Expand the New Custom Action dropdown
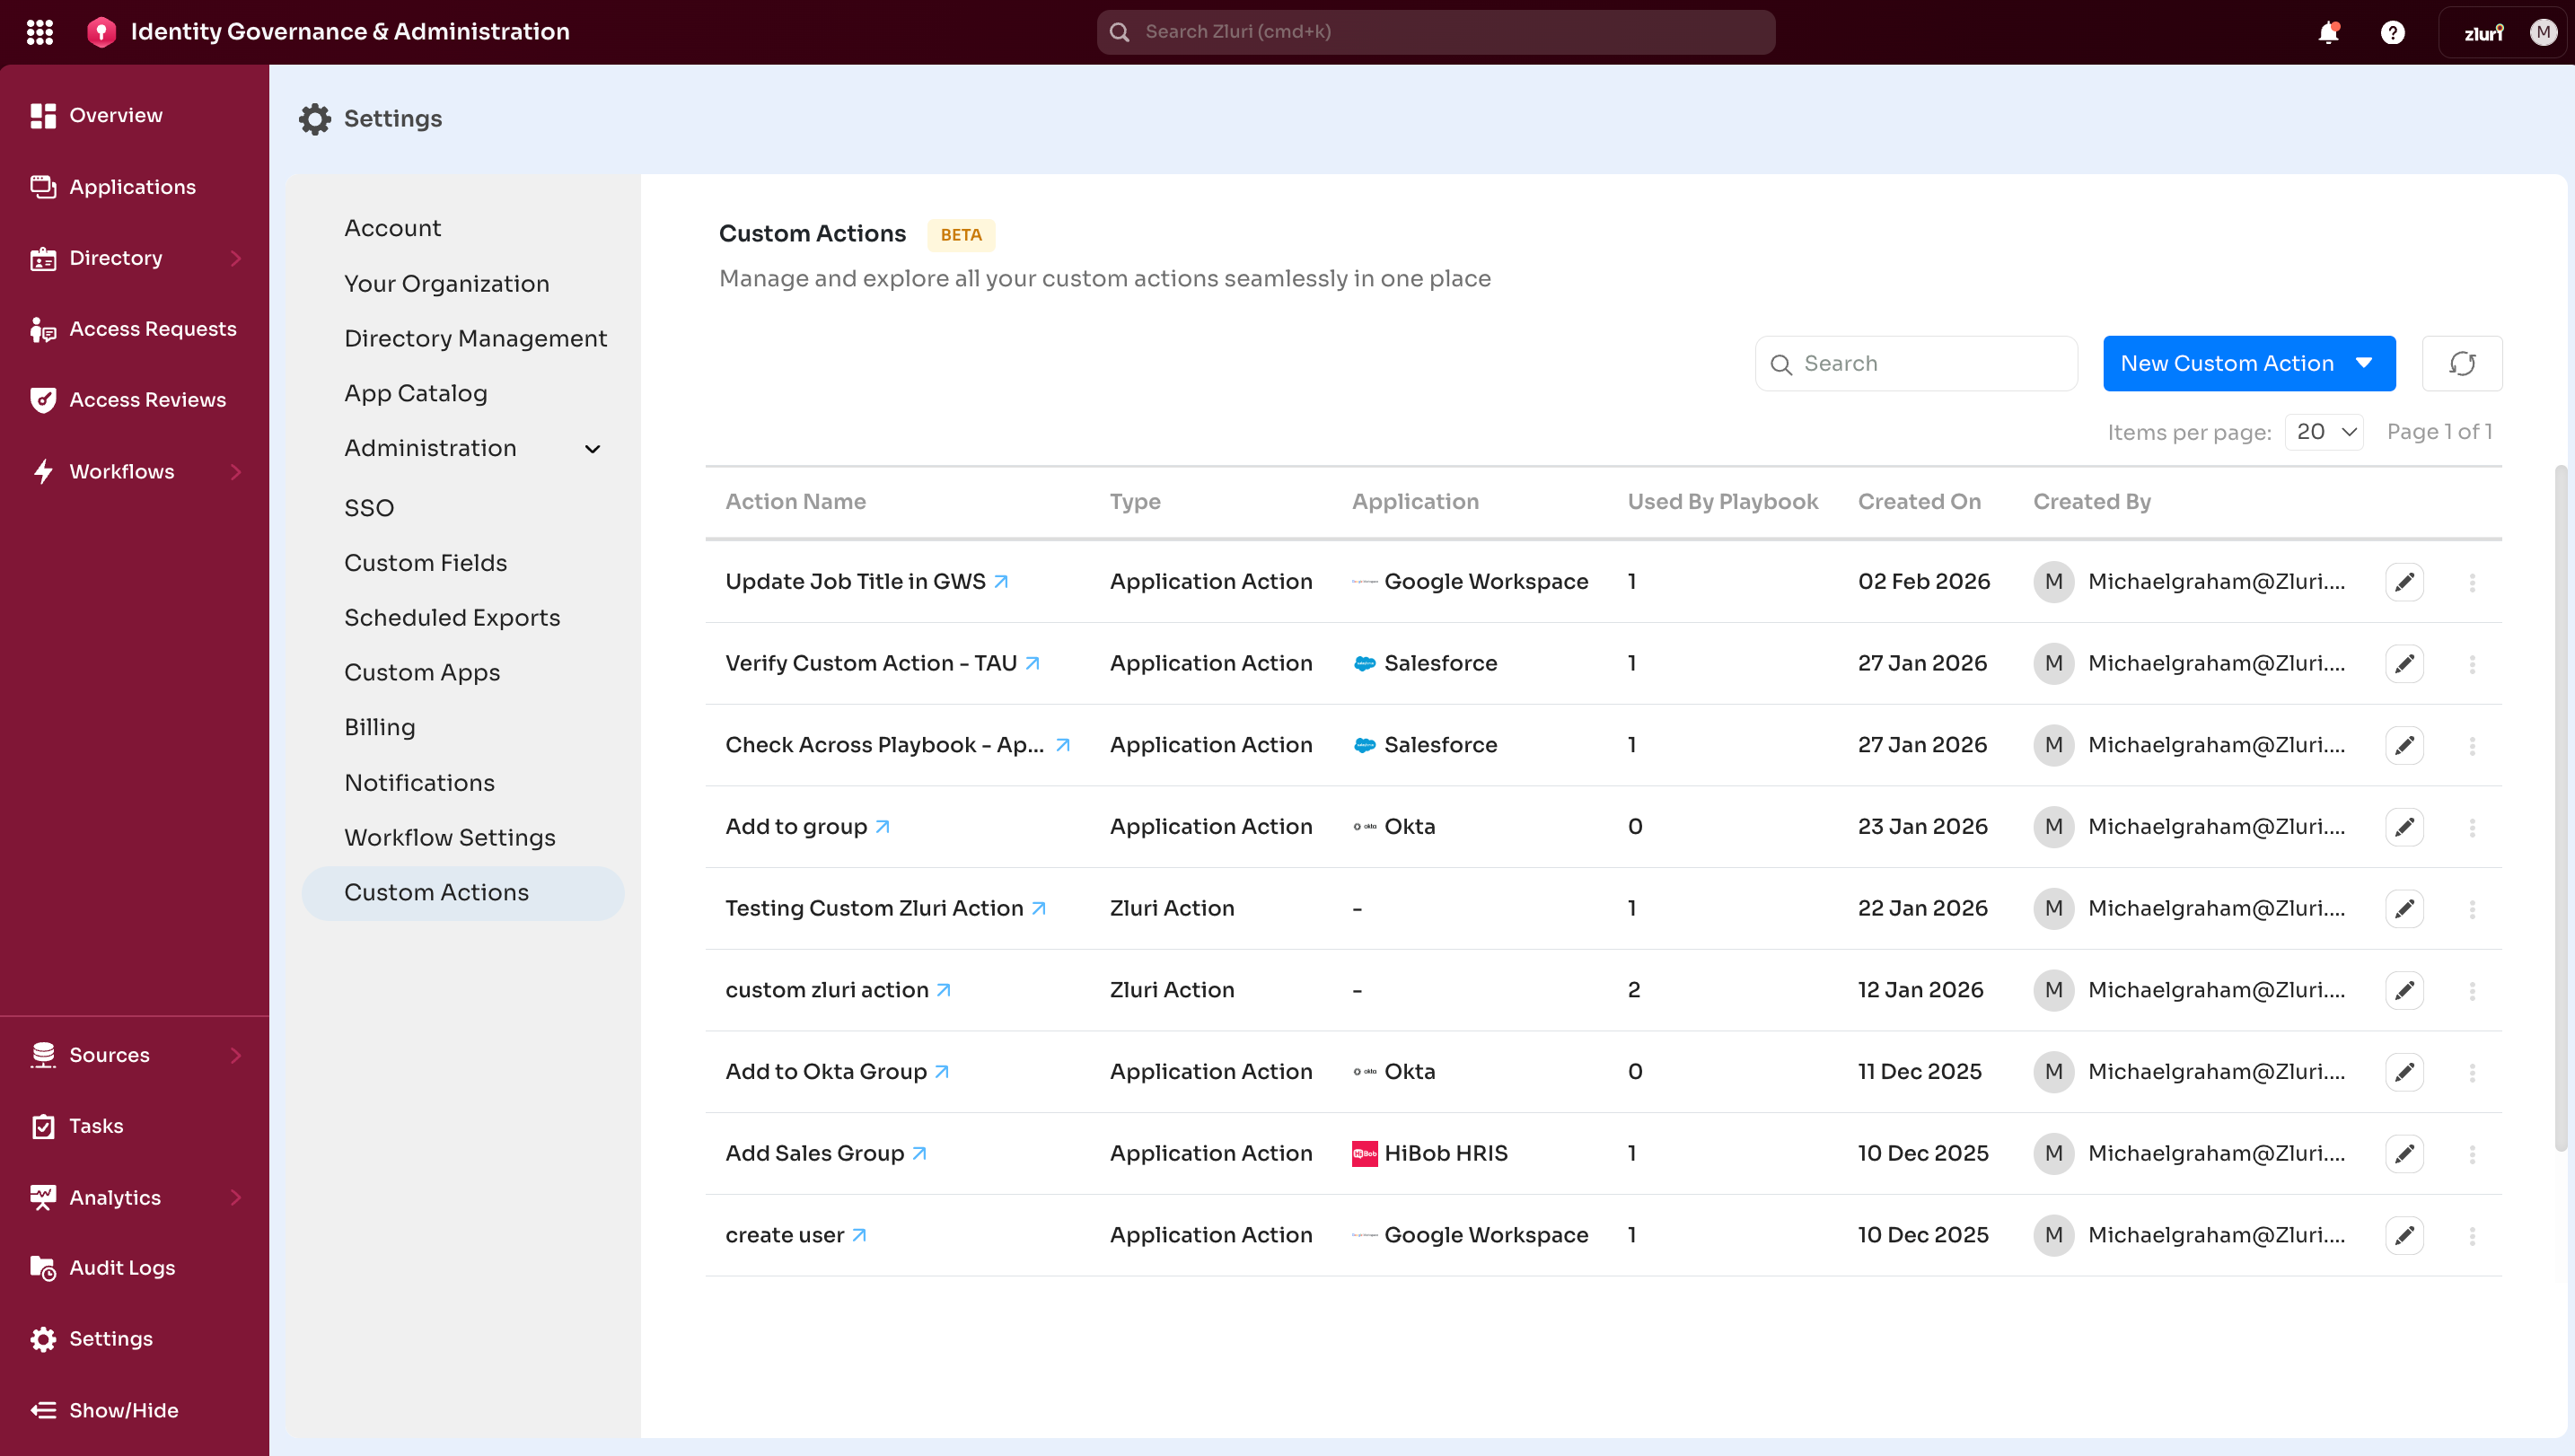This screenshot has height=1456, width=2575. click(x=2364, y=363)
